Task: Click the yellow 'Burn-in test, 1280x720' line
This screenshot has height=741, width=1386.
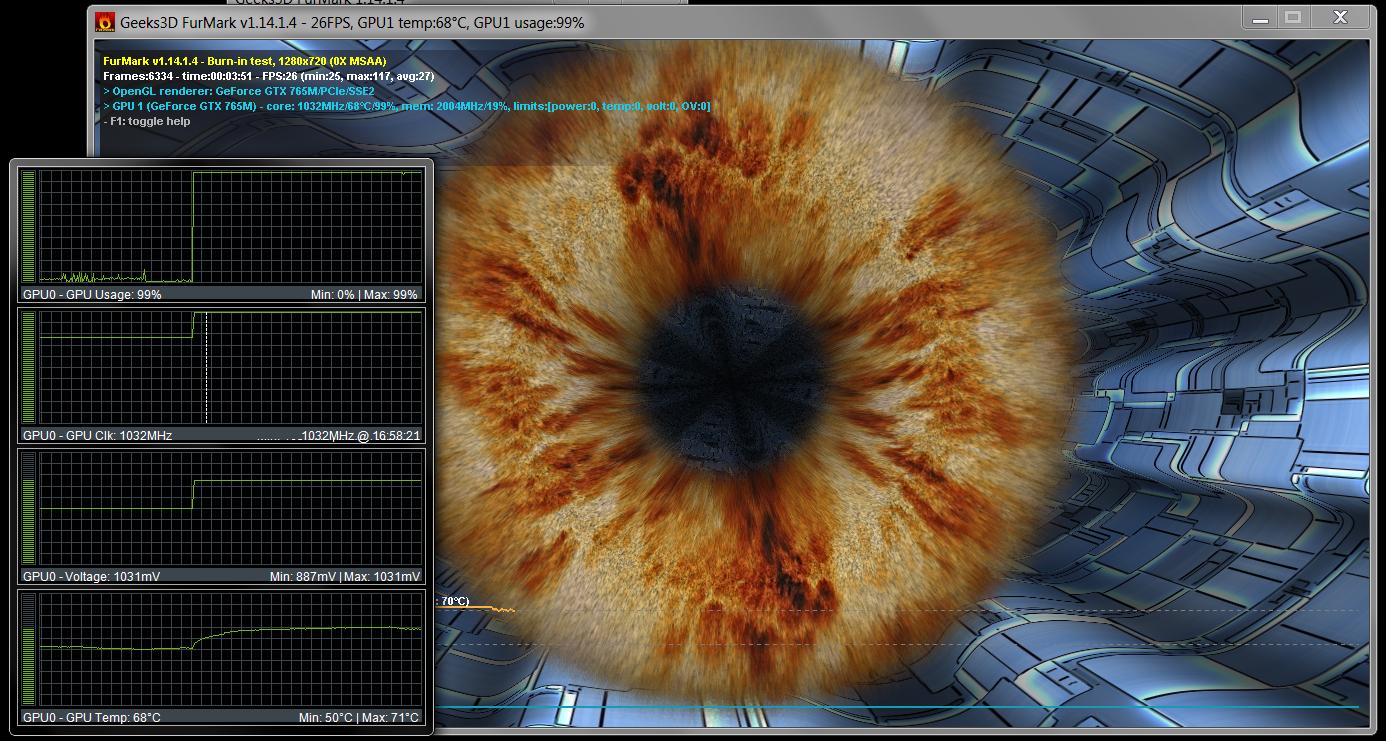Action: (x=245, y=61)
